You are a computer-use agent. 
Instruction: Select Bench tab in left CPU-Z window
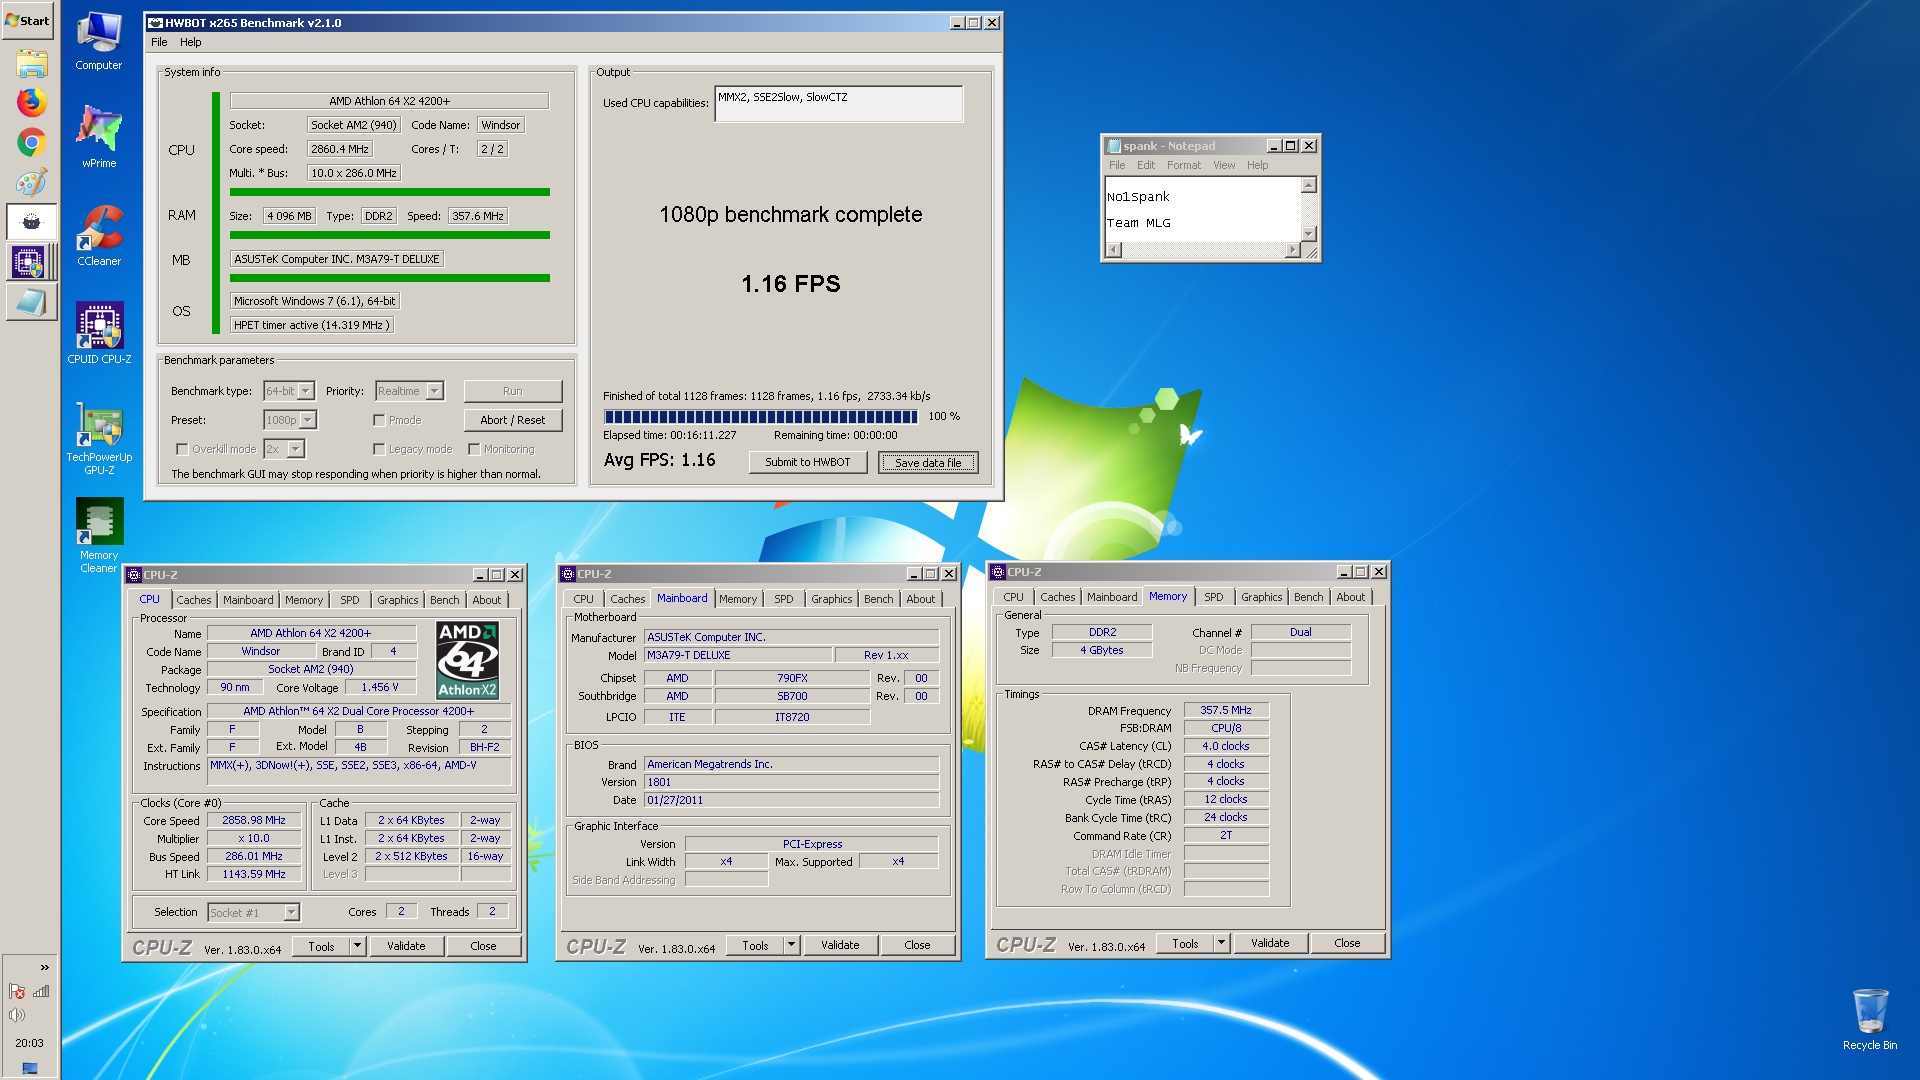[x=445, y=600]
